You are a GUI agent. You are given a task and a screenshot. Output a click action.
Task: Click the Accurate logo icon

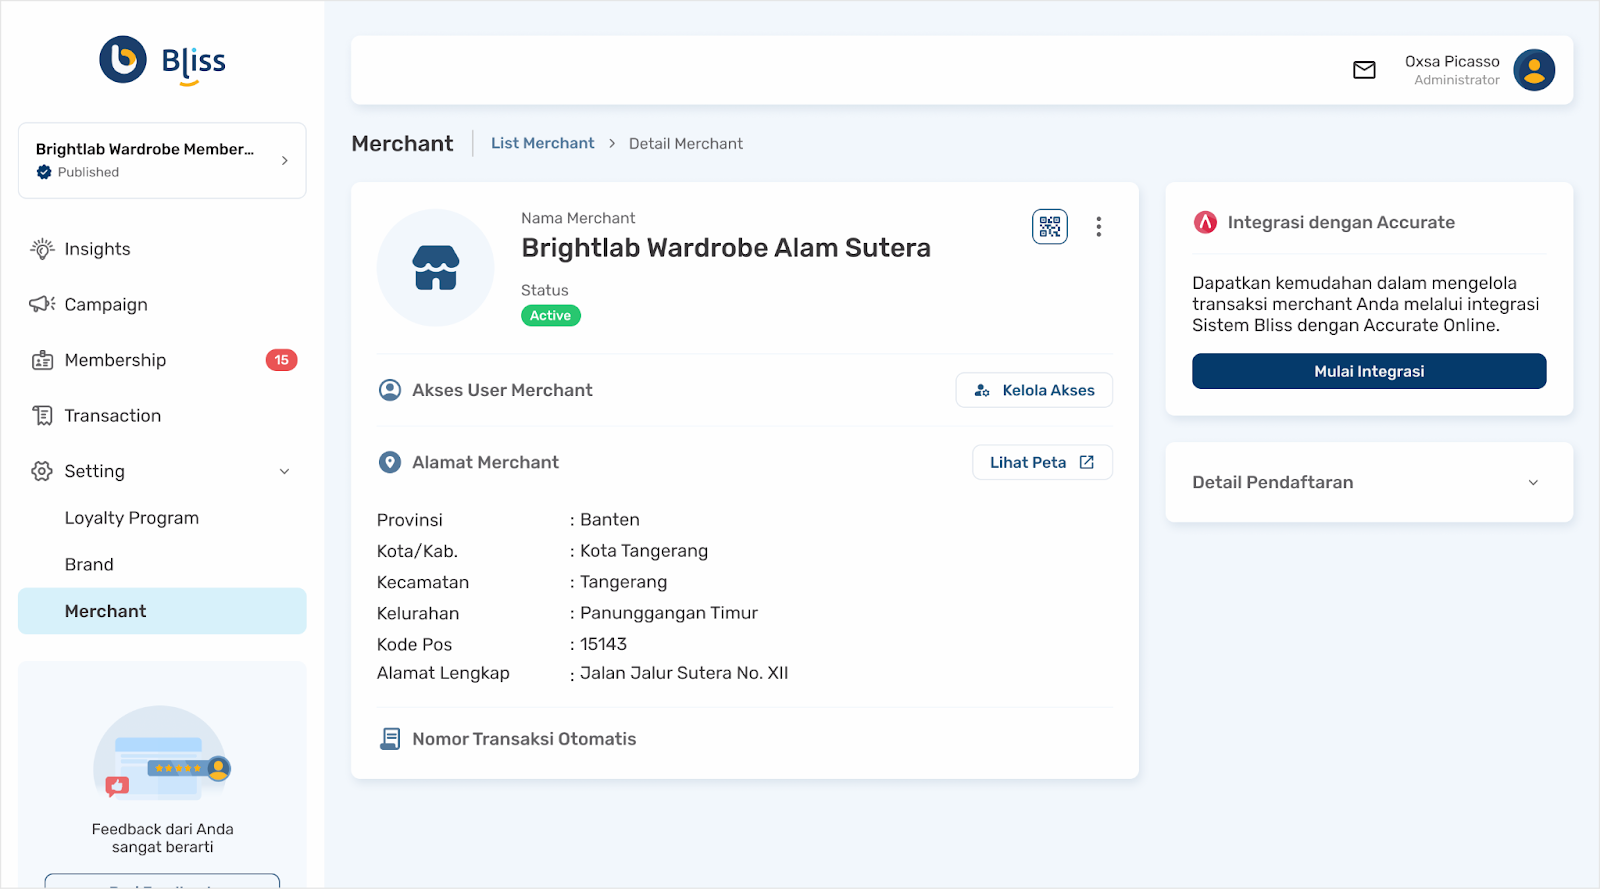pos(1205,222)
